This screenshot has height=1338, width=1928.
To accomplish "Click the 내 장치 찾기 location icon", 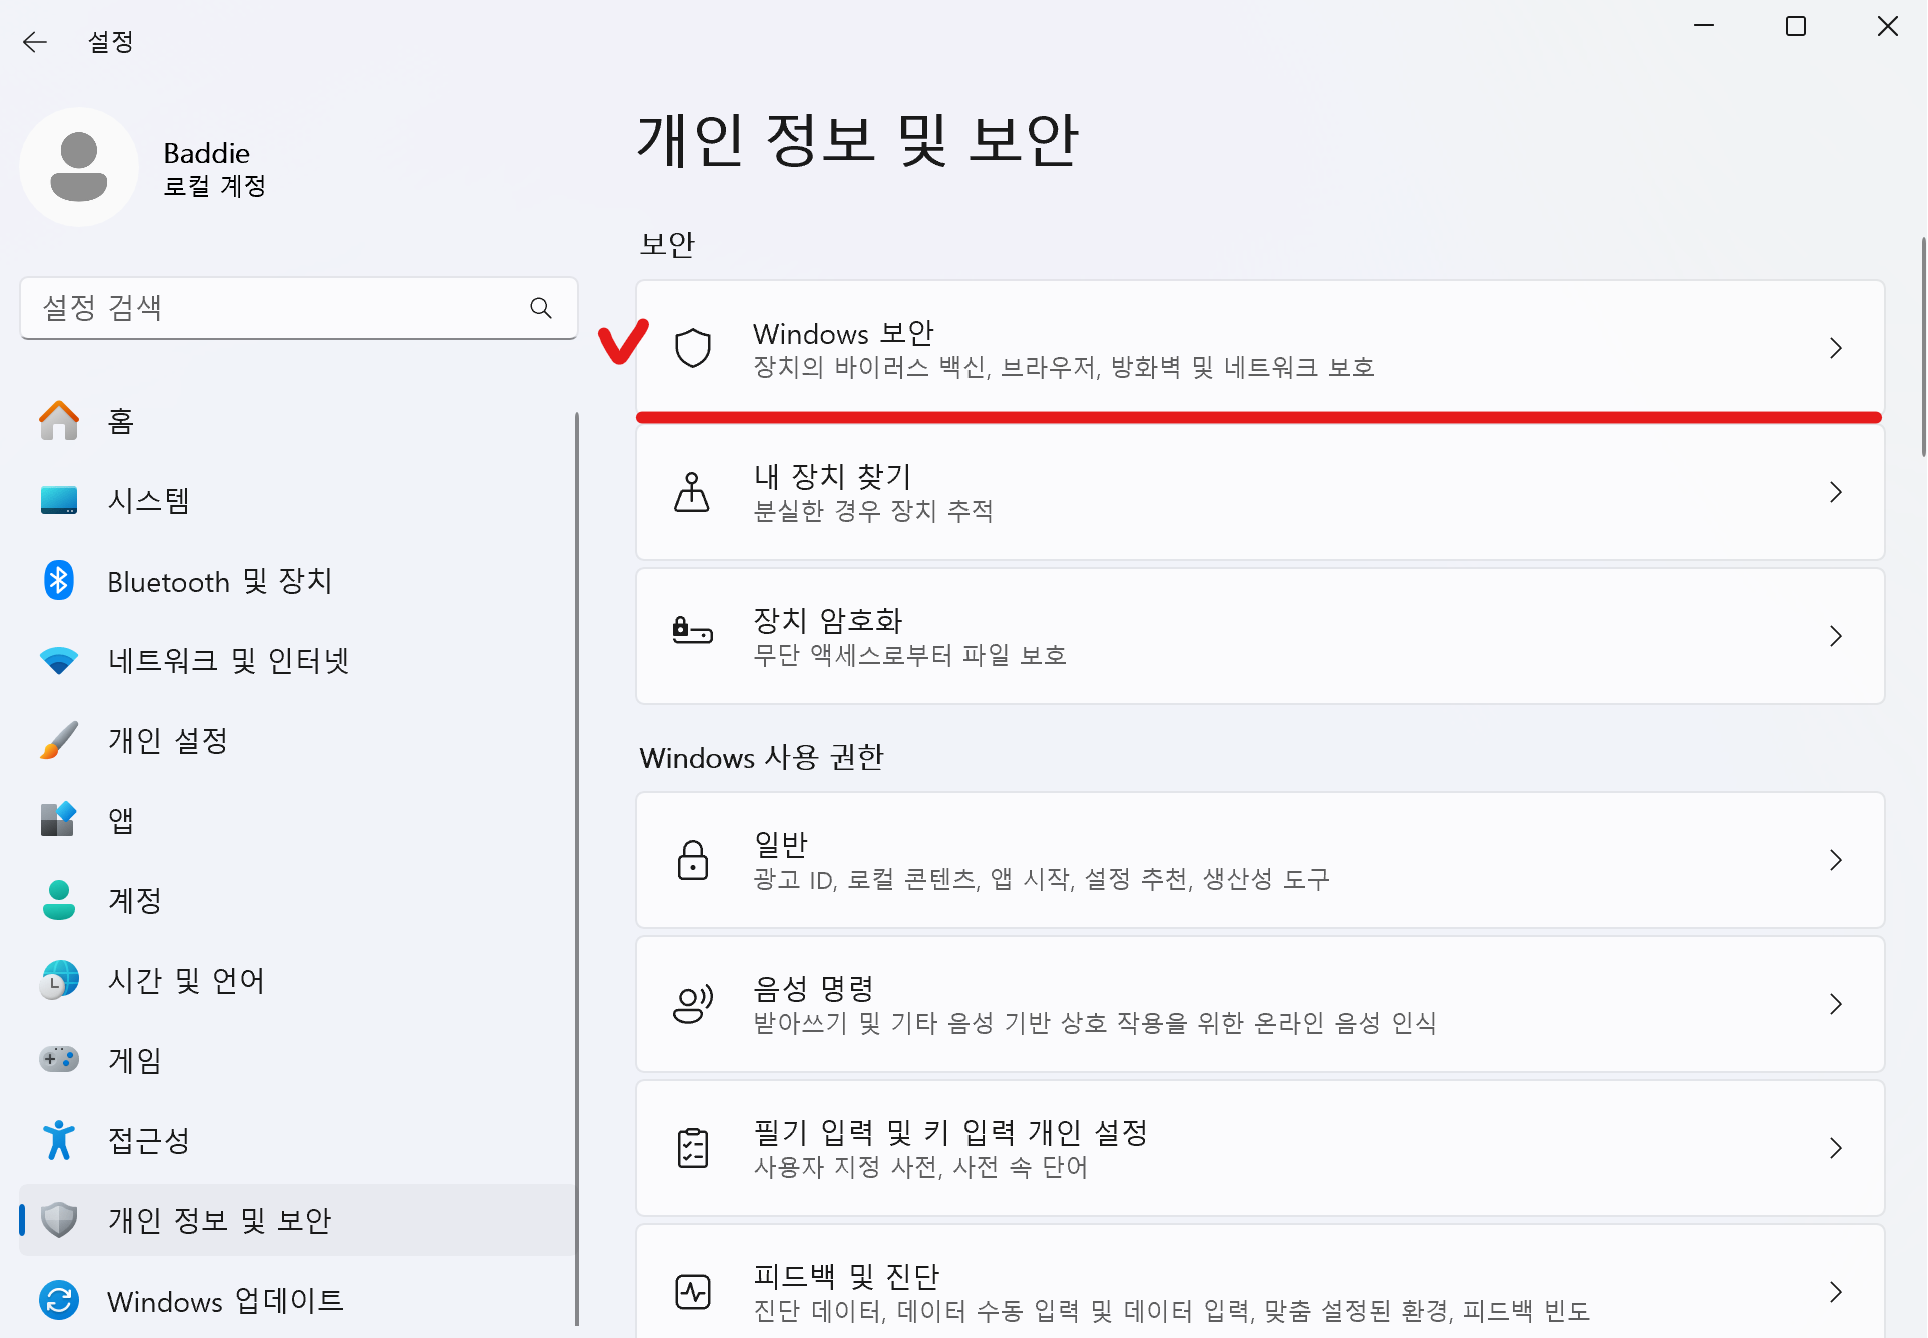I will click(x=692, y=492).
